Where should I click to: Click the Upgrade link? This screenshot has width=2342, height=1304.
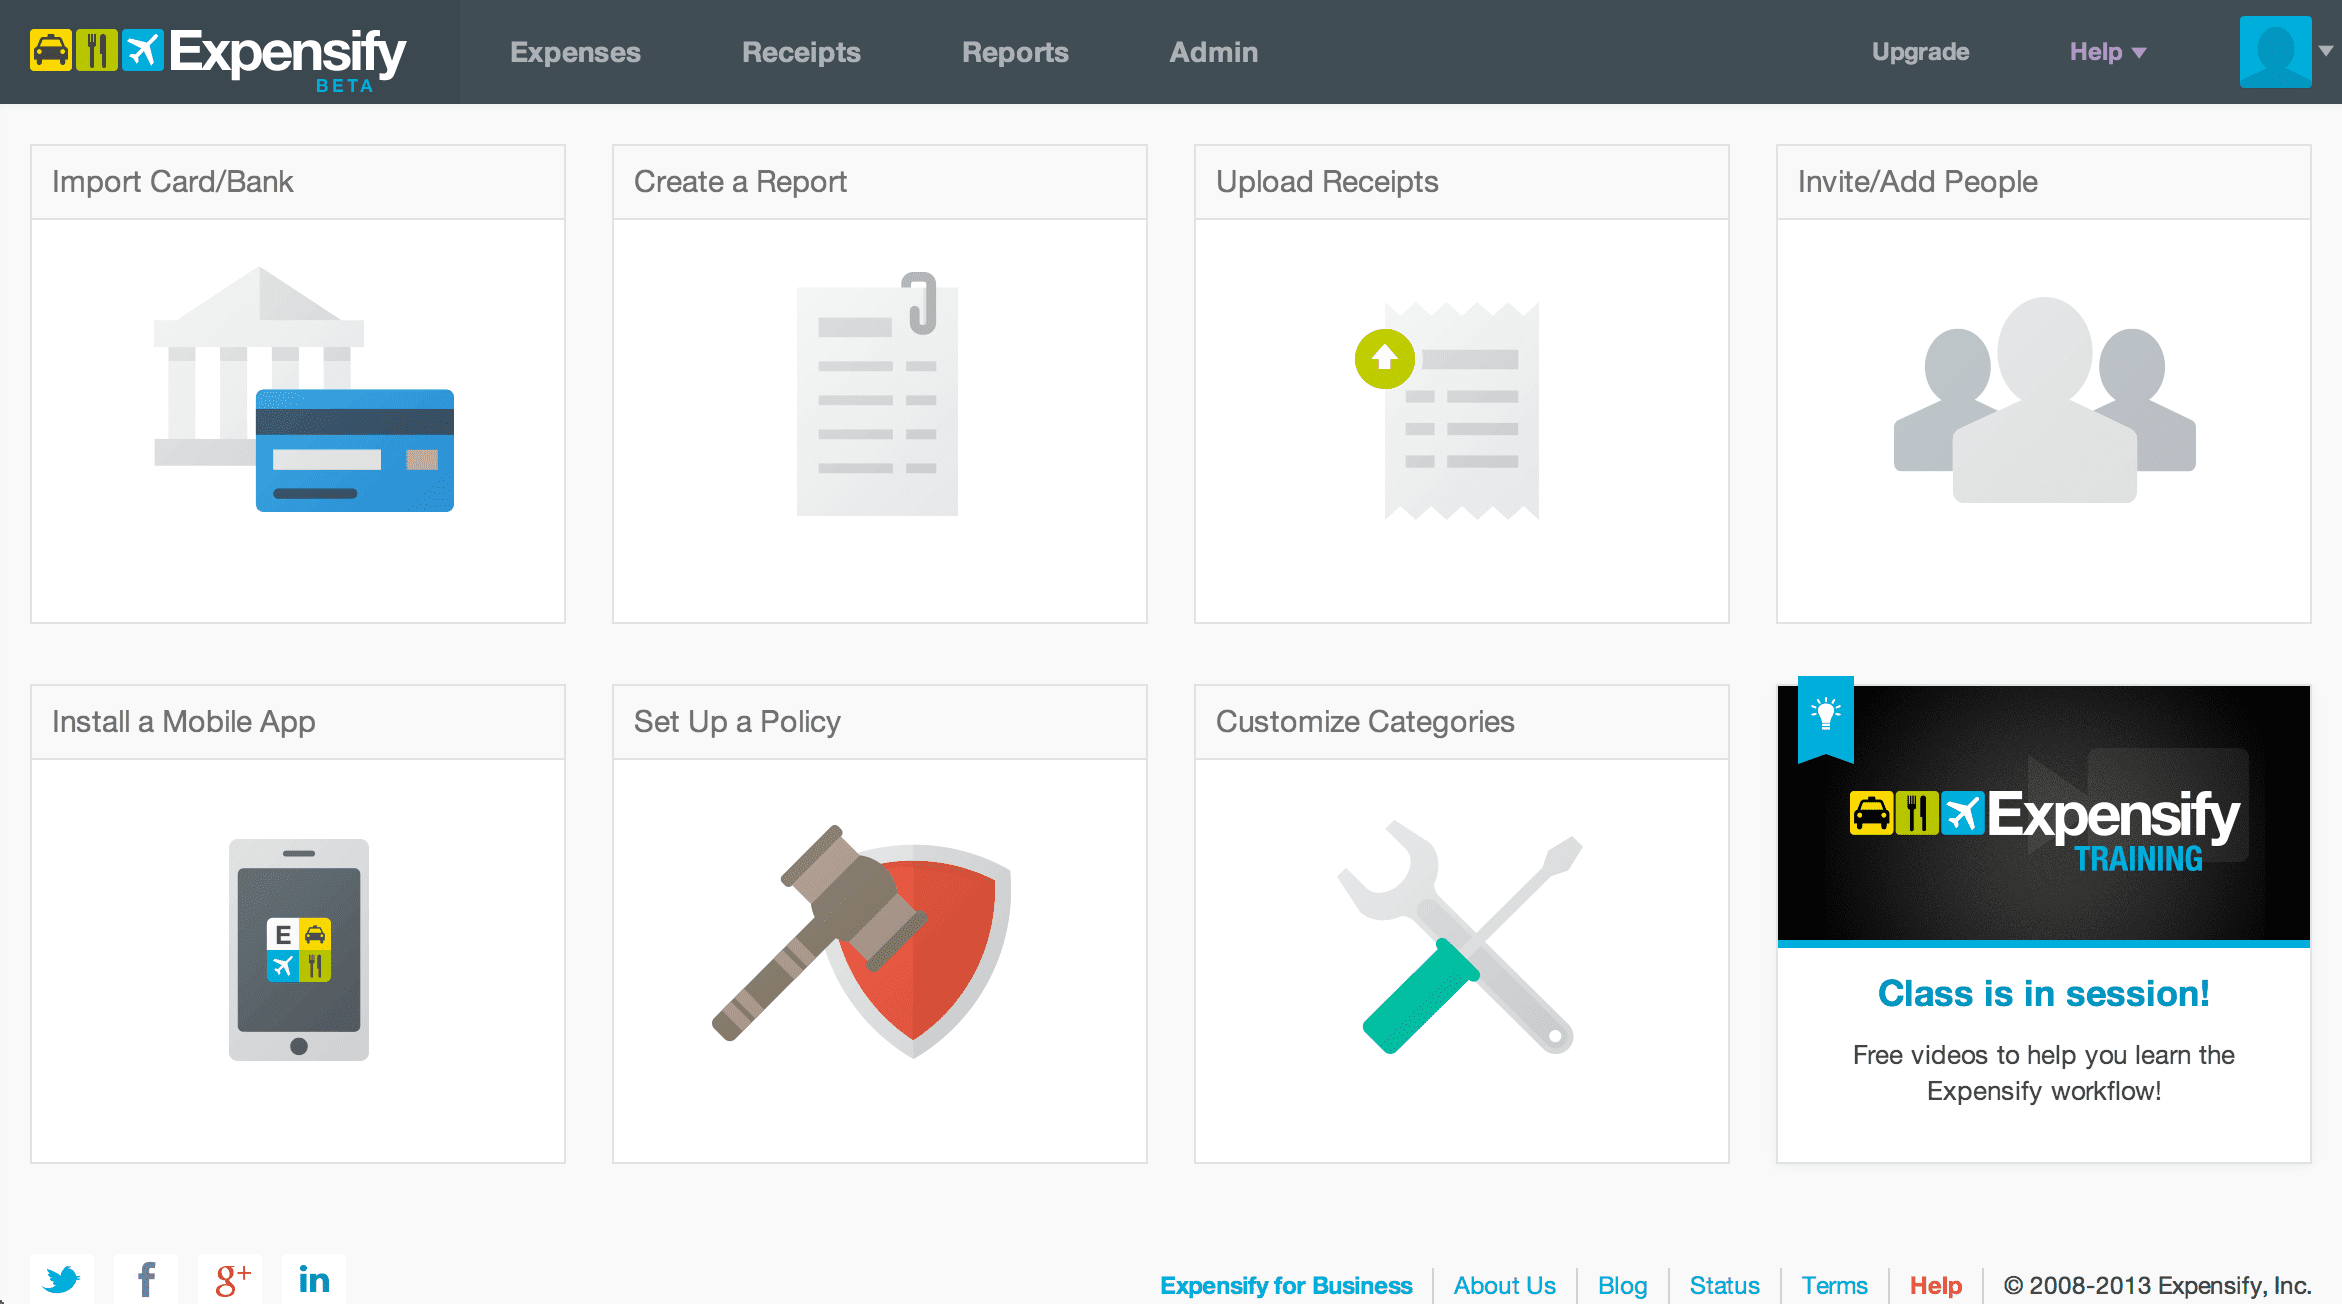1919,52
